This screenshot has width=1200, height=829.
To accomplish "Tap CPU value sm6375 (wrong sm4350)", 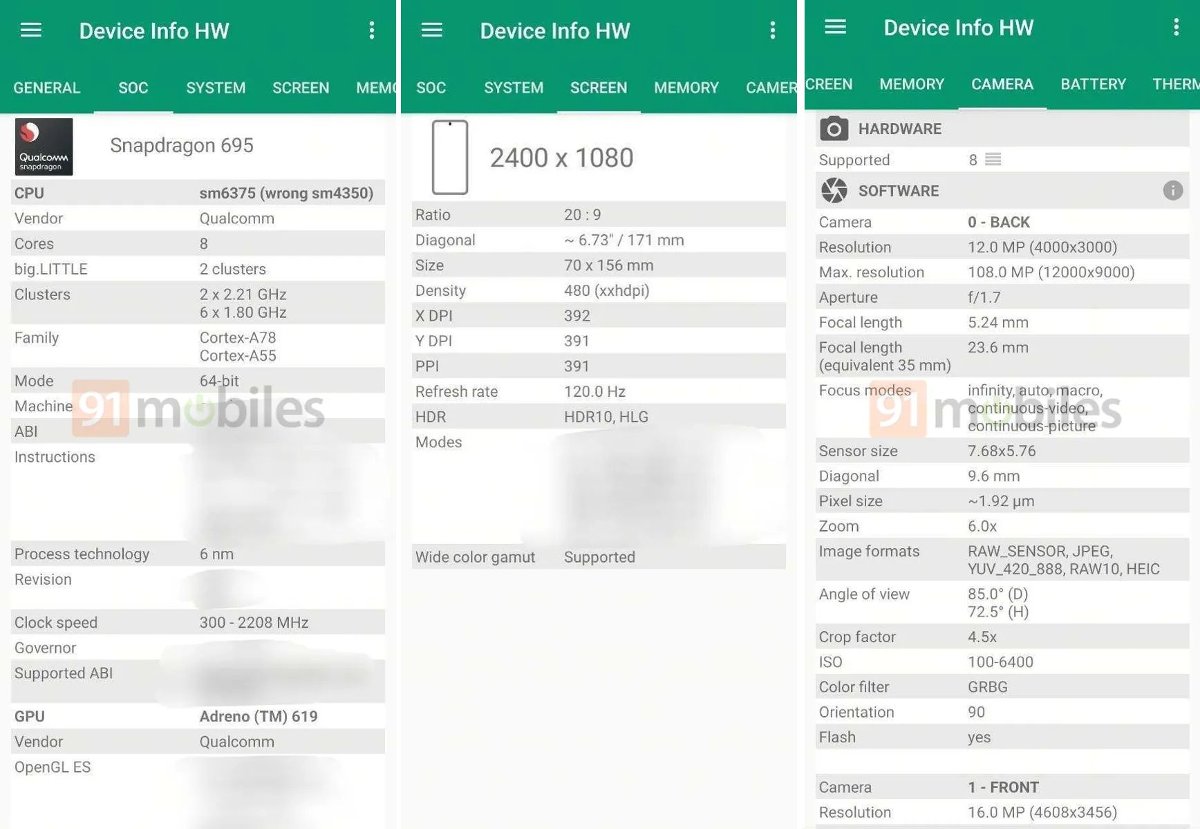I will [x=286, y=193].
